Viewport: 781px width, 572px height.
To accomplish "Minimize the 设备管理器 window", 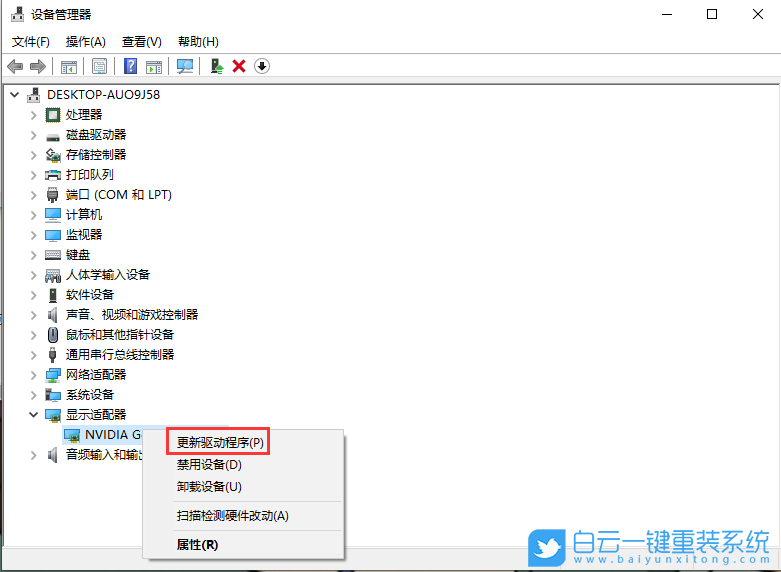I will click(x=667, y=14).
